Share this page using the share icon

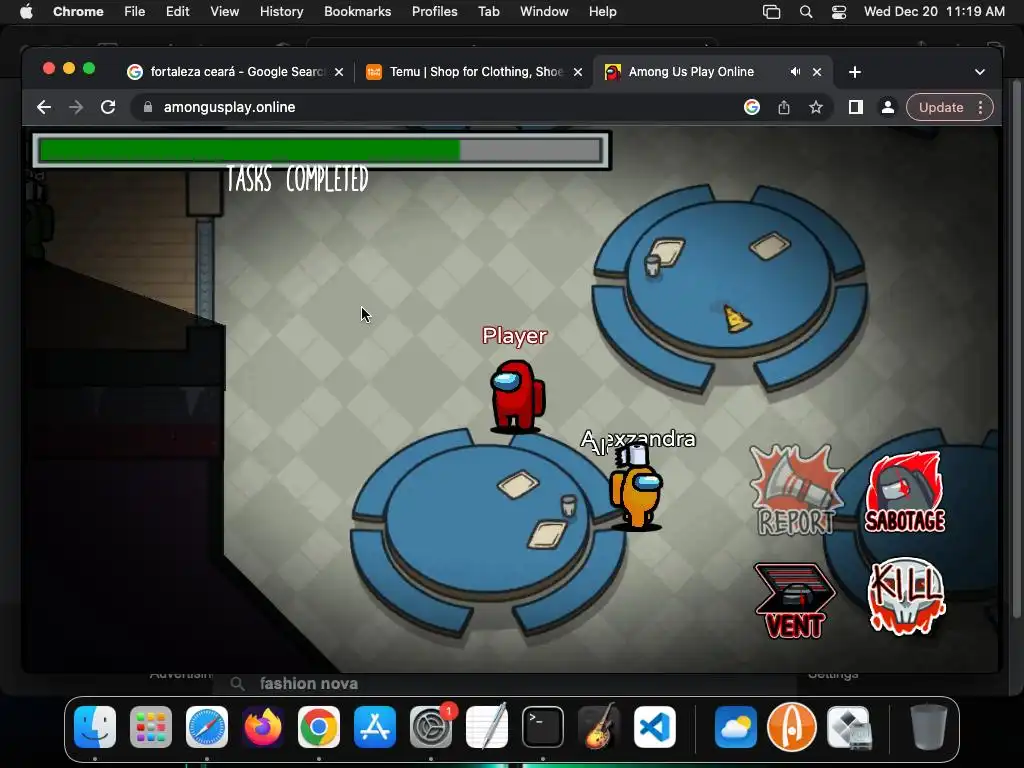(x=784, y=107)
